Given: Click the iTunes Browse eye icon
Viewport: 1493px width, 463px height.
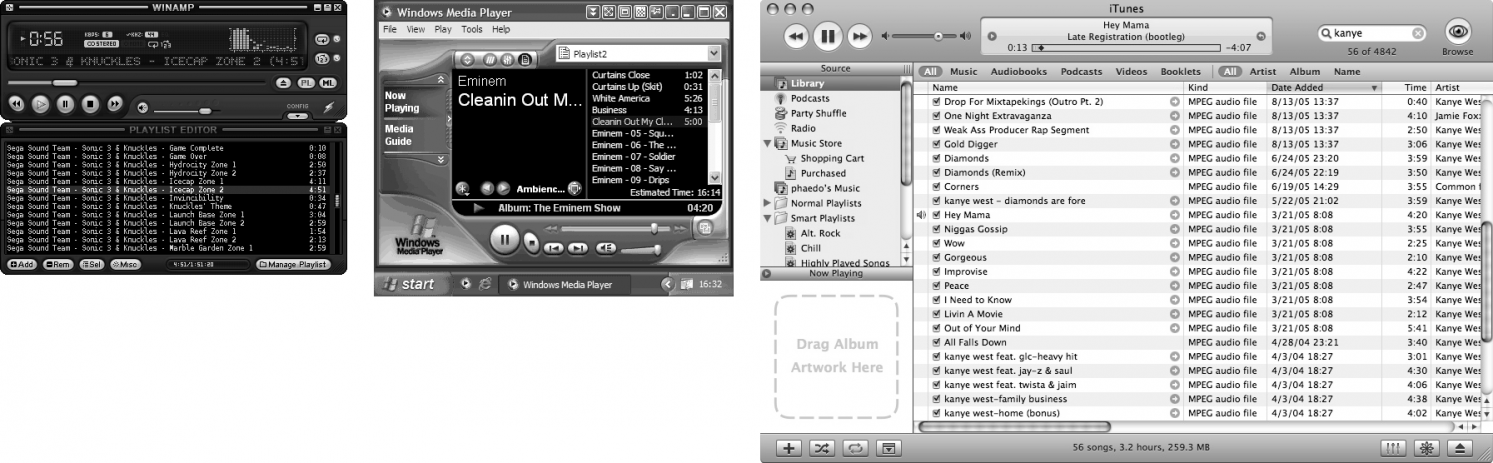Looking at the screenshot, I should click(x=1456, y=32).
